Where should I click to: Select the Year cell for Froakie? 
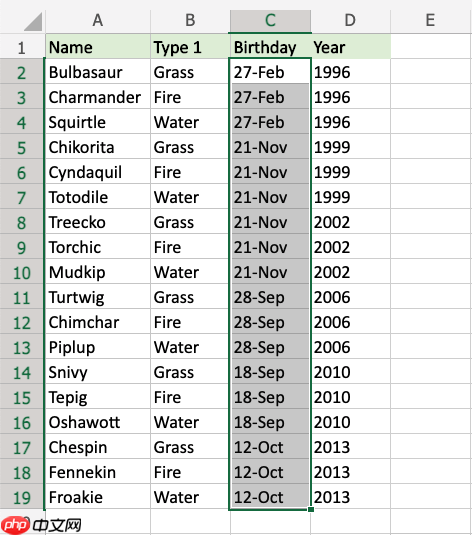351,497
